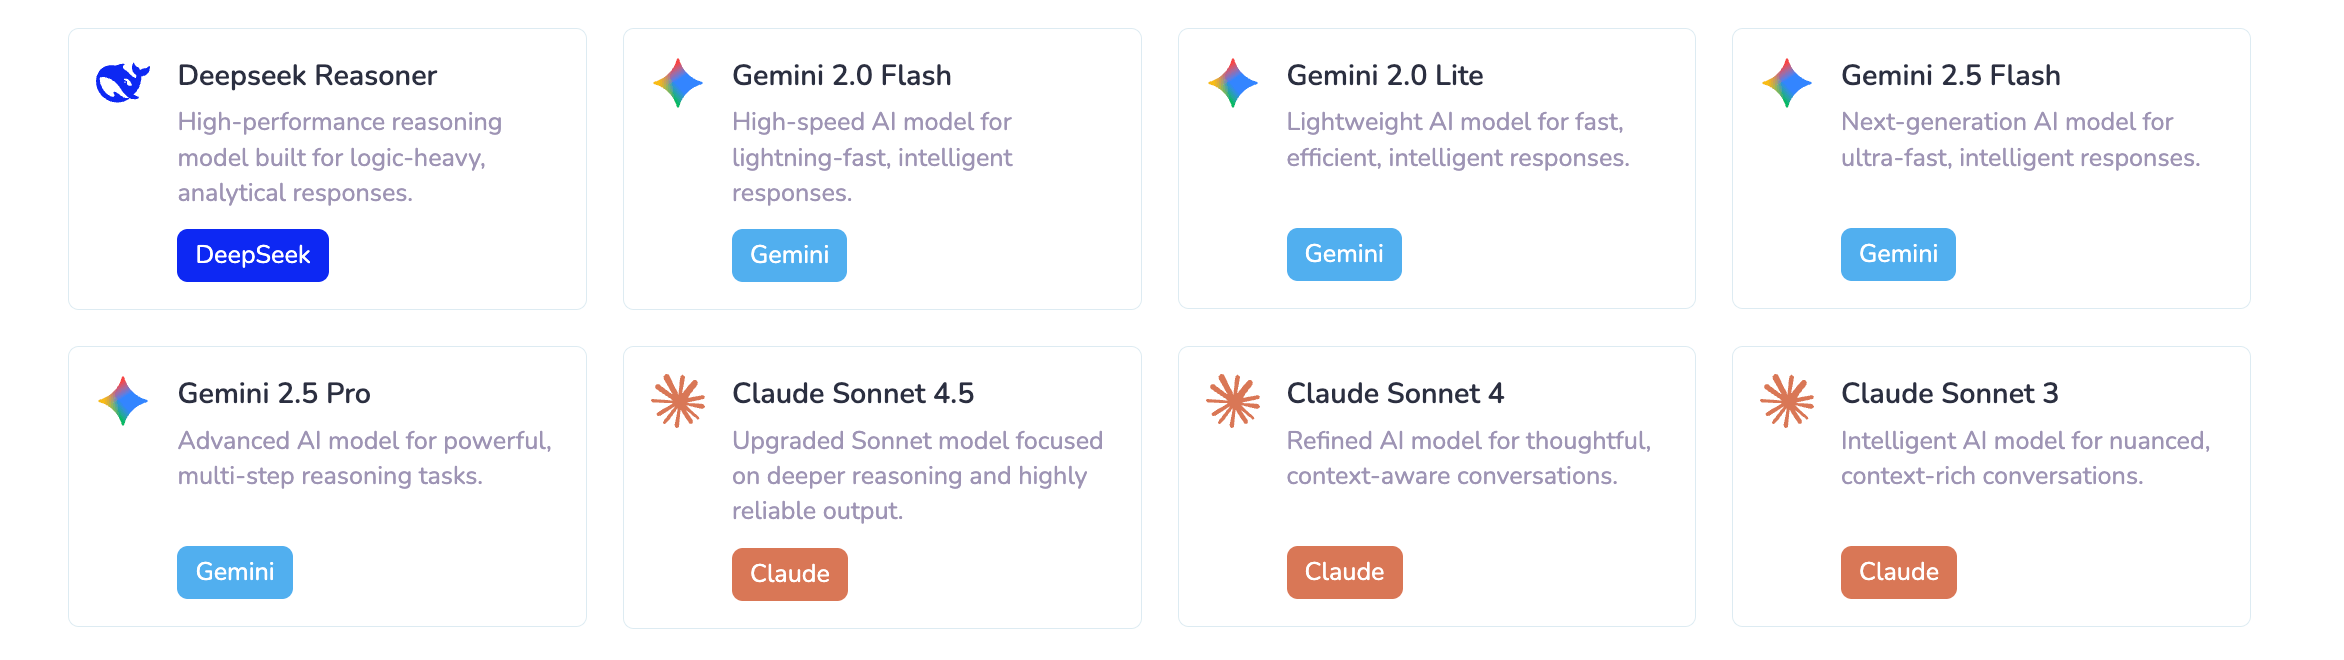Click the Gemini 2.0 Flash star icon
The height and width of the screenshot is (660, 2344).
tap(678, 82)
